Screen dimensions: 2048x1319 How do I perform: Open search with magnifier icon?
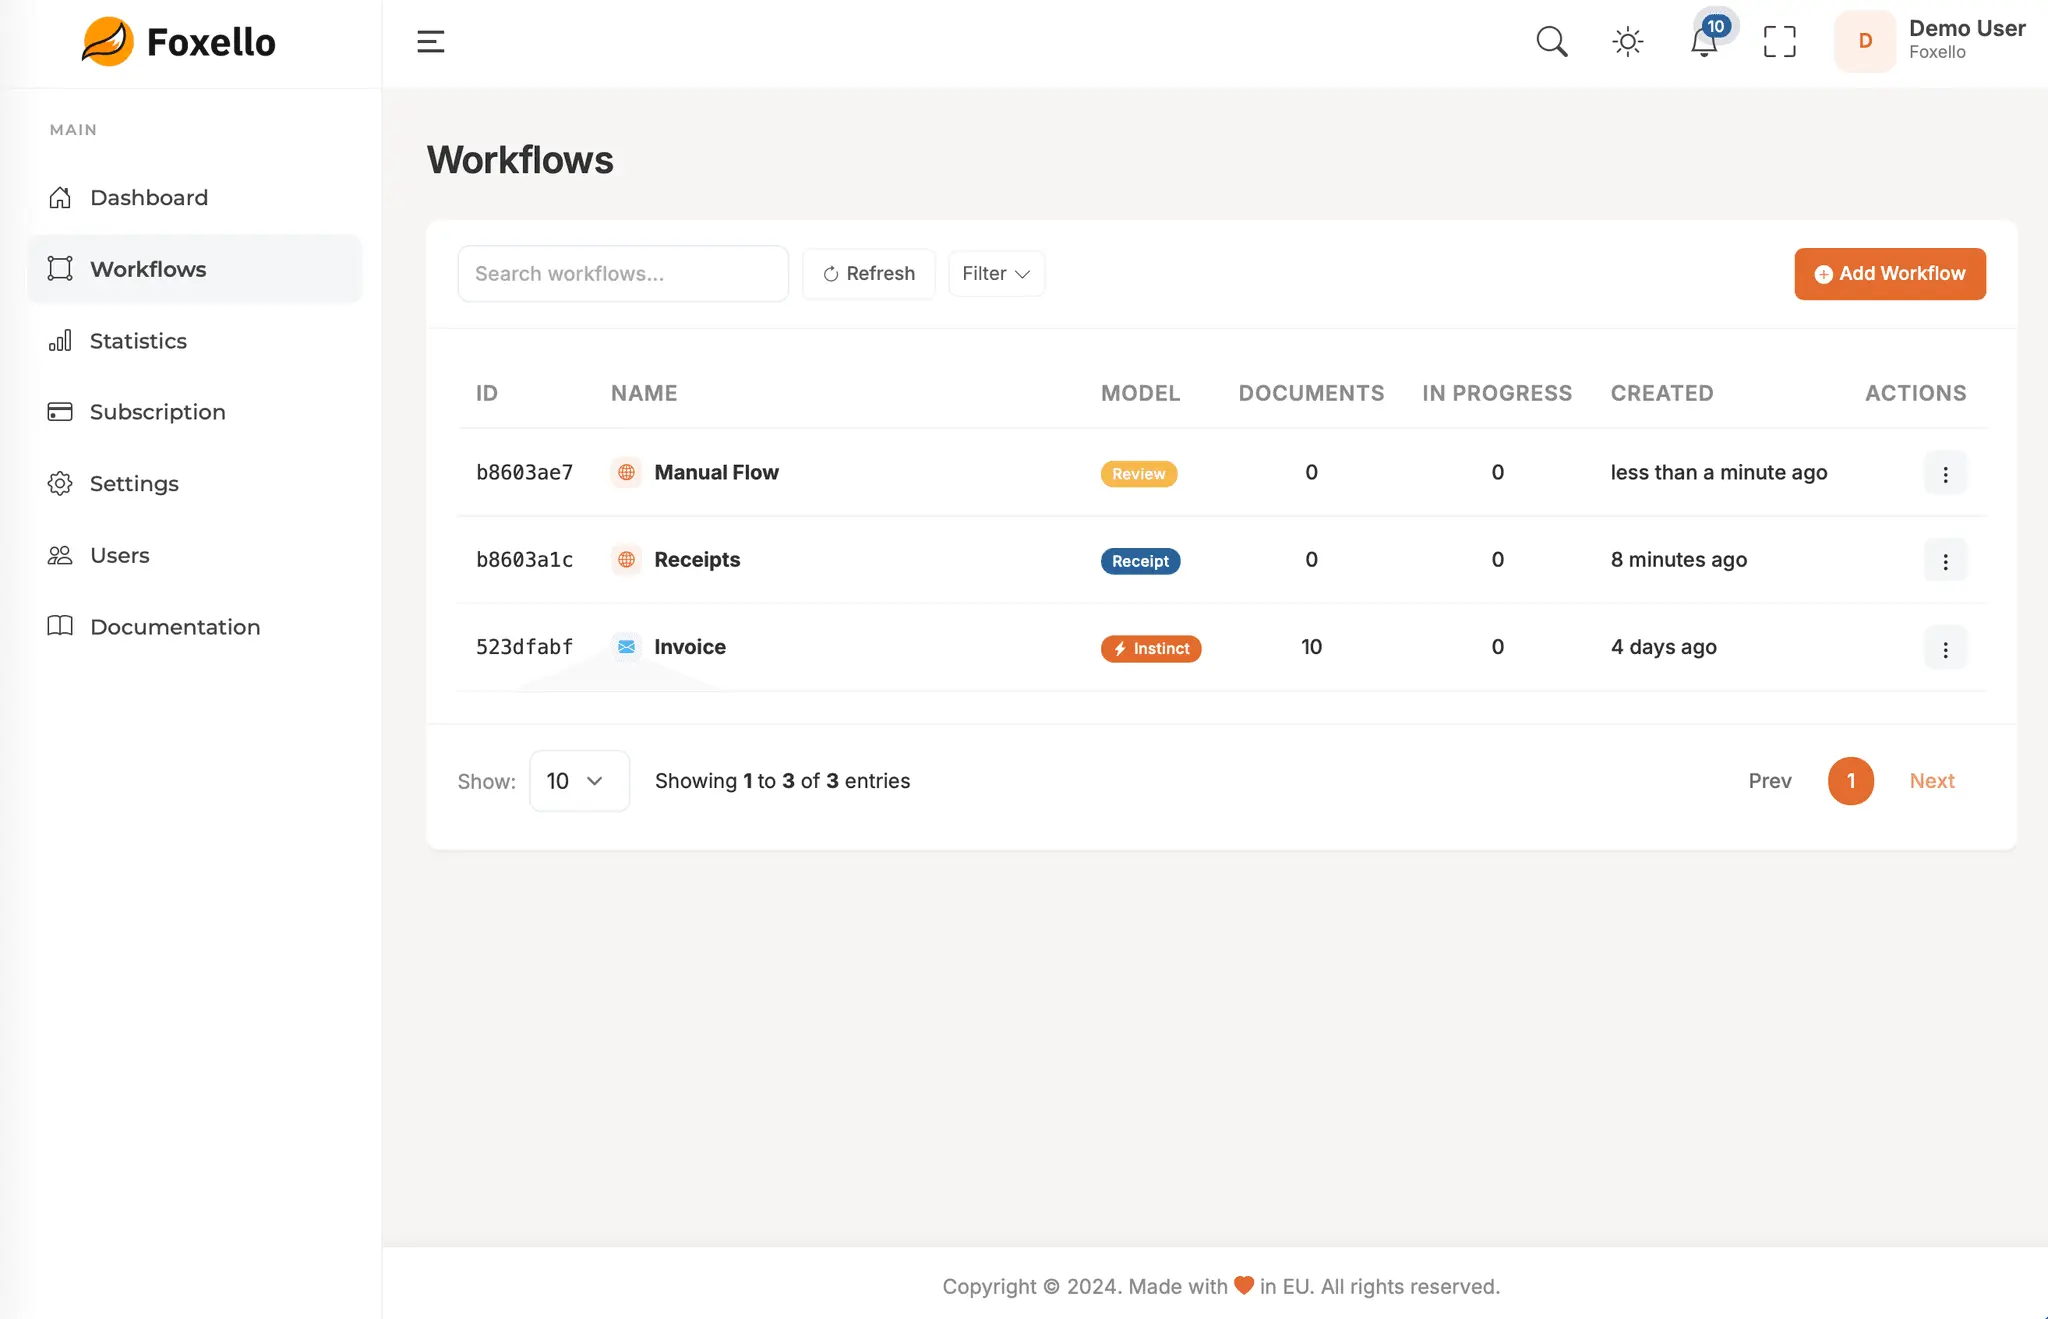pyautogui.click(x=1551, y=42)
